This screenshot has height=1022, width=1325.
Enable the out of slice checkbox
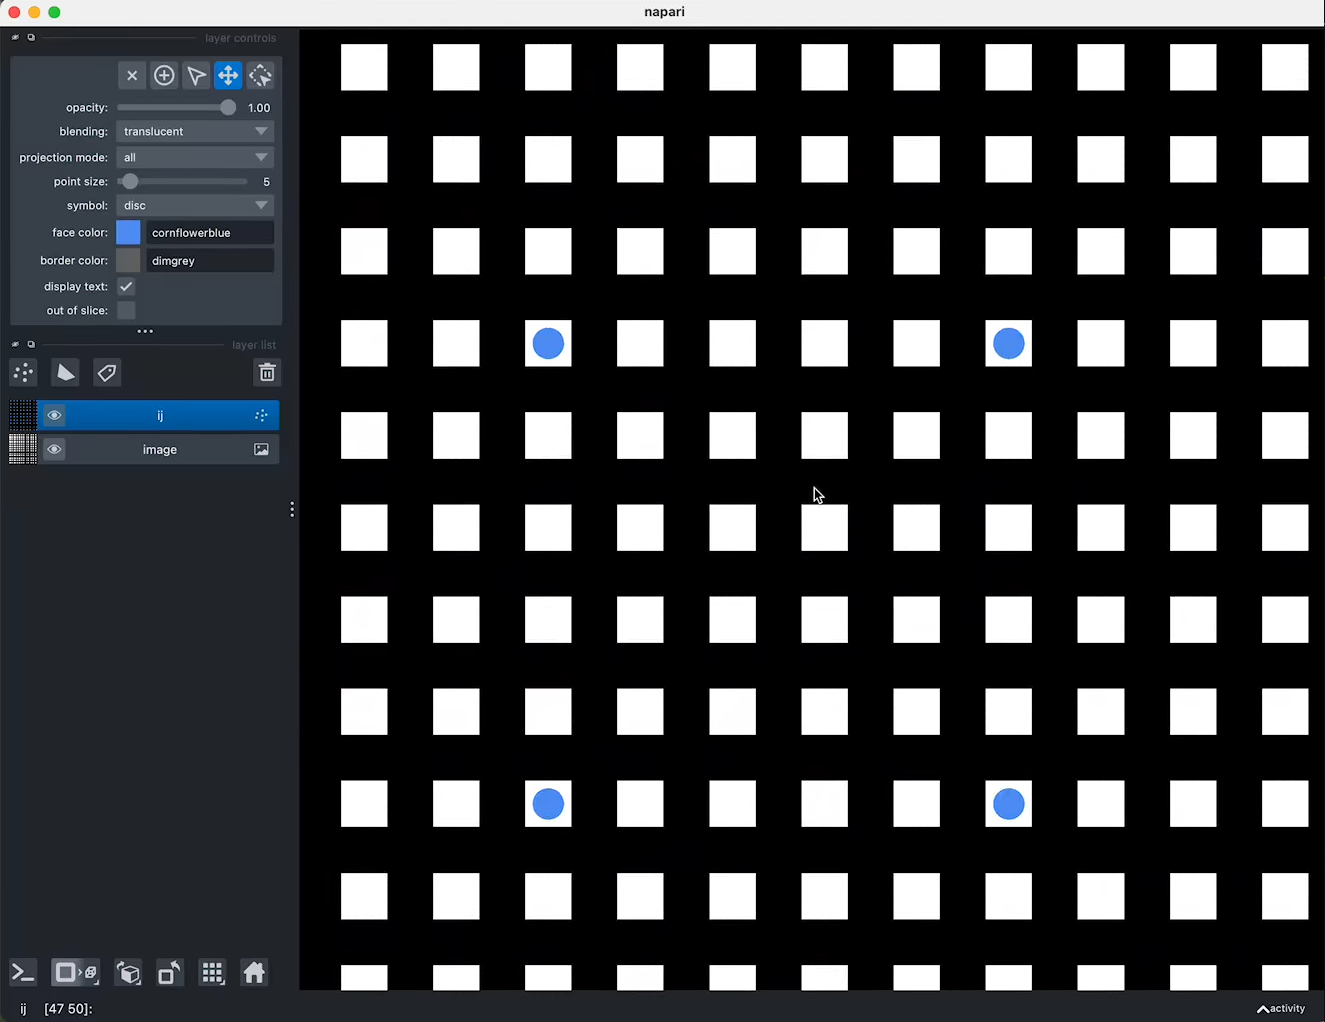[126, 310]
